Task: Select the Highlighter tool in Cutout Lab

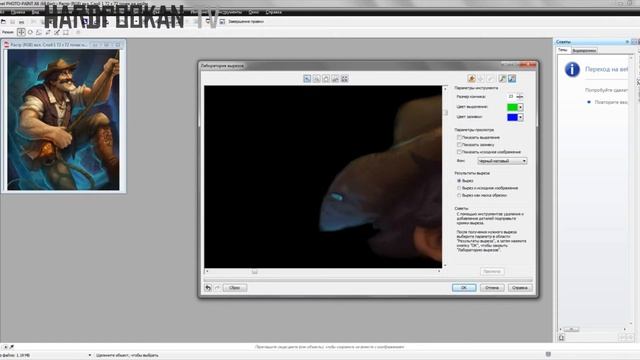Action: click(x=471, y=78)
